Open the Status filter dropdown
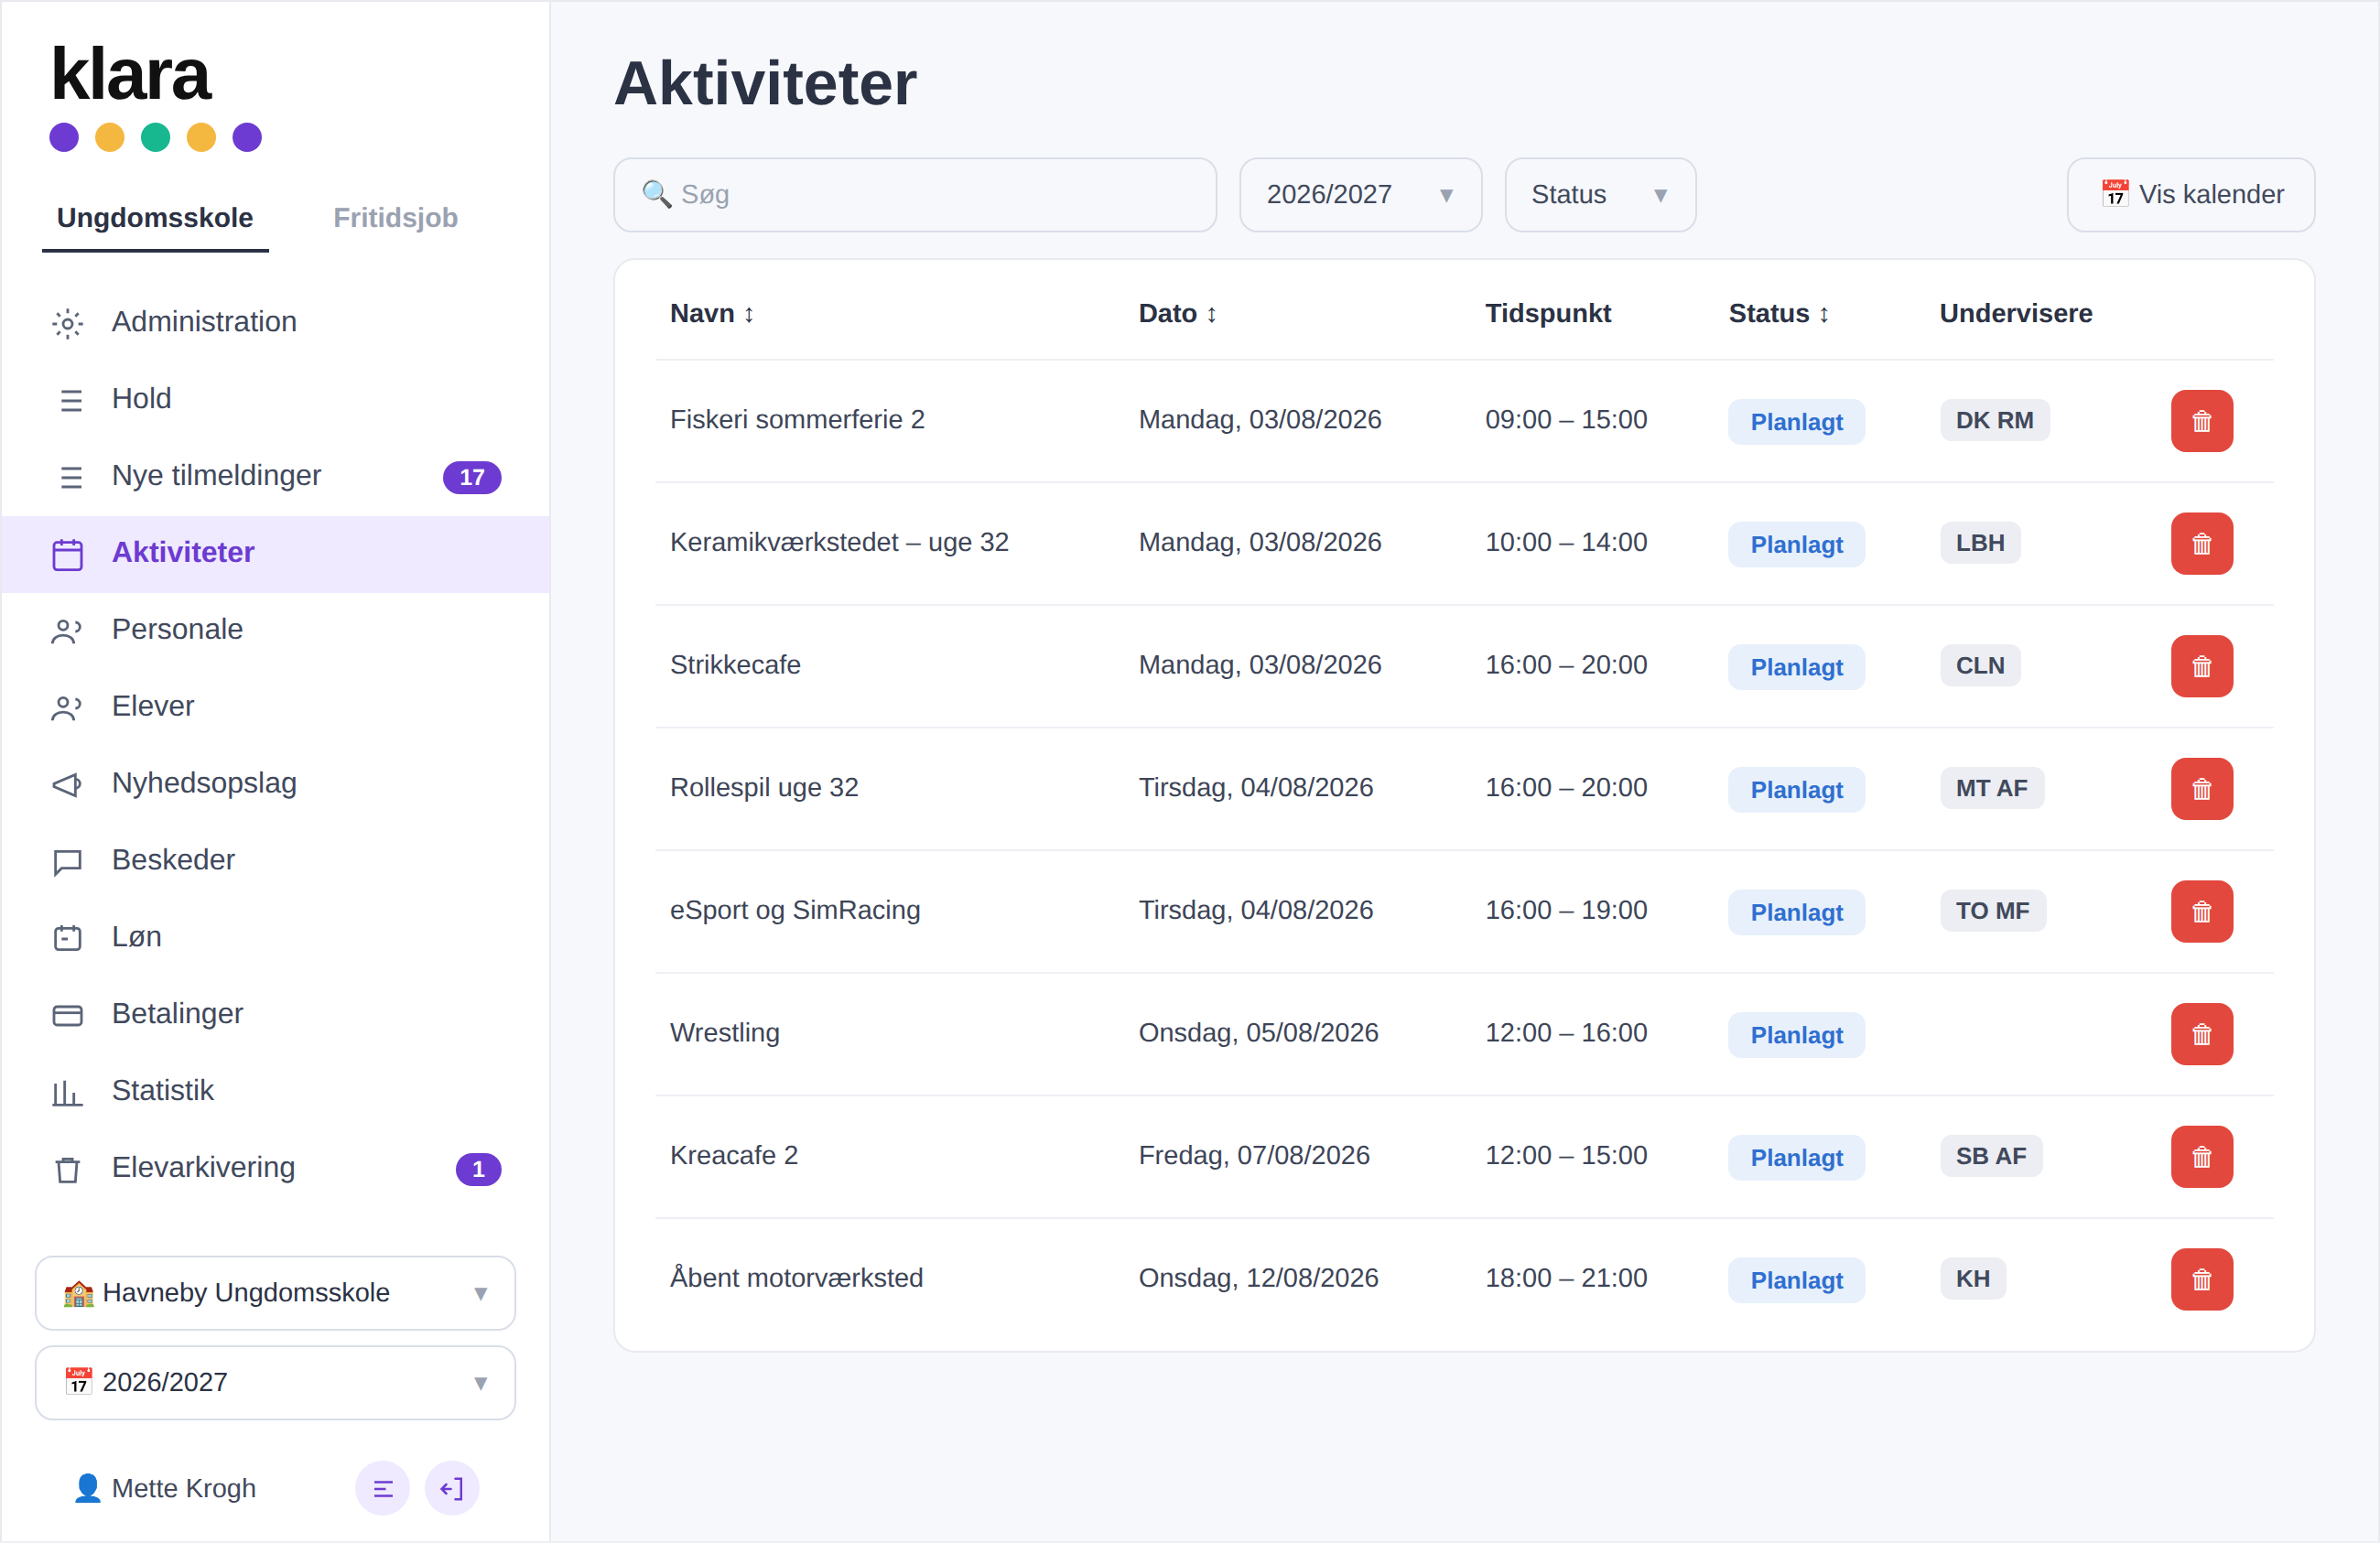2380x1543 pixels. coord(1600,195)
